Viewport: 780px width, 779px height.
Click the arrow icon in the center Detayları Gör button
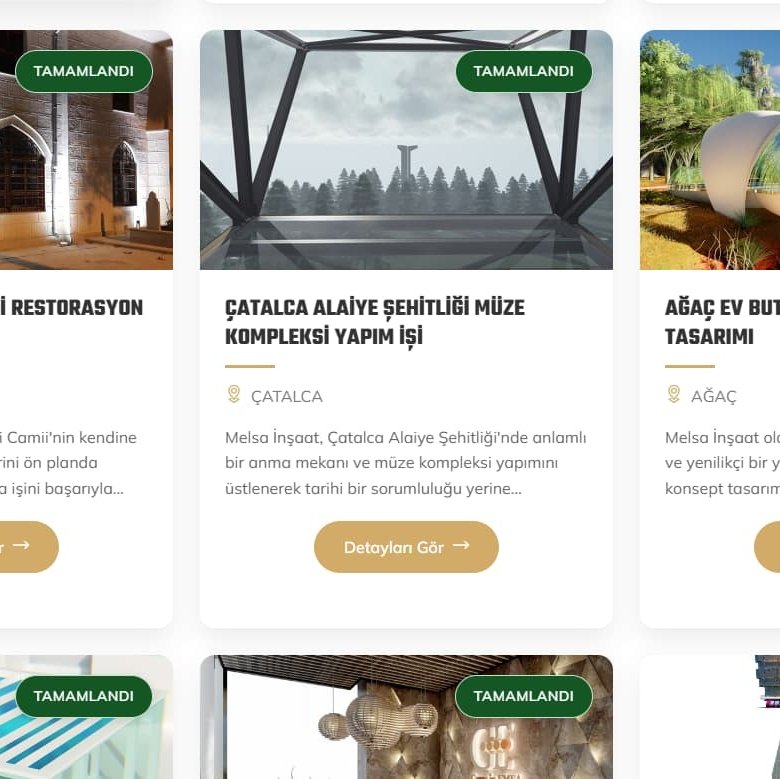461,545
